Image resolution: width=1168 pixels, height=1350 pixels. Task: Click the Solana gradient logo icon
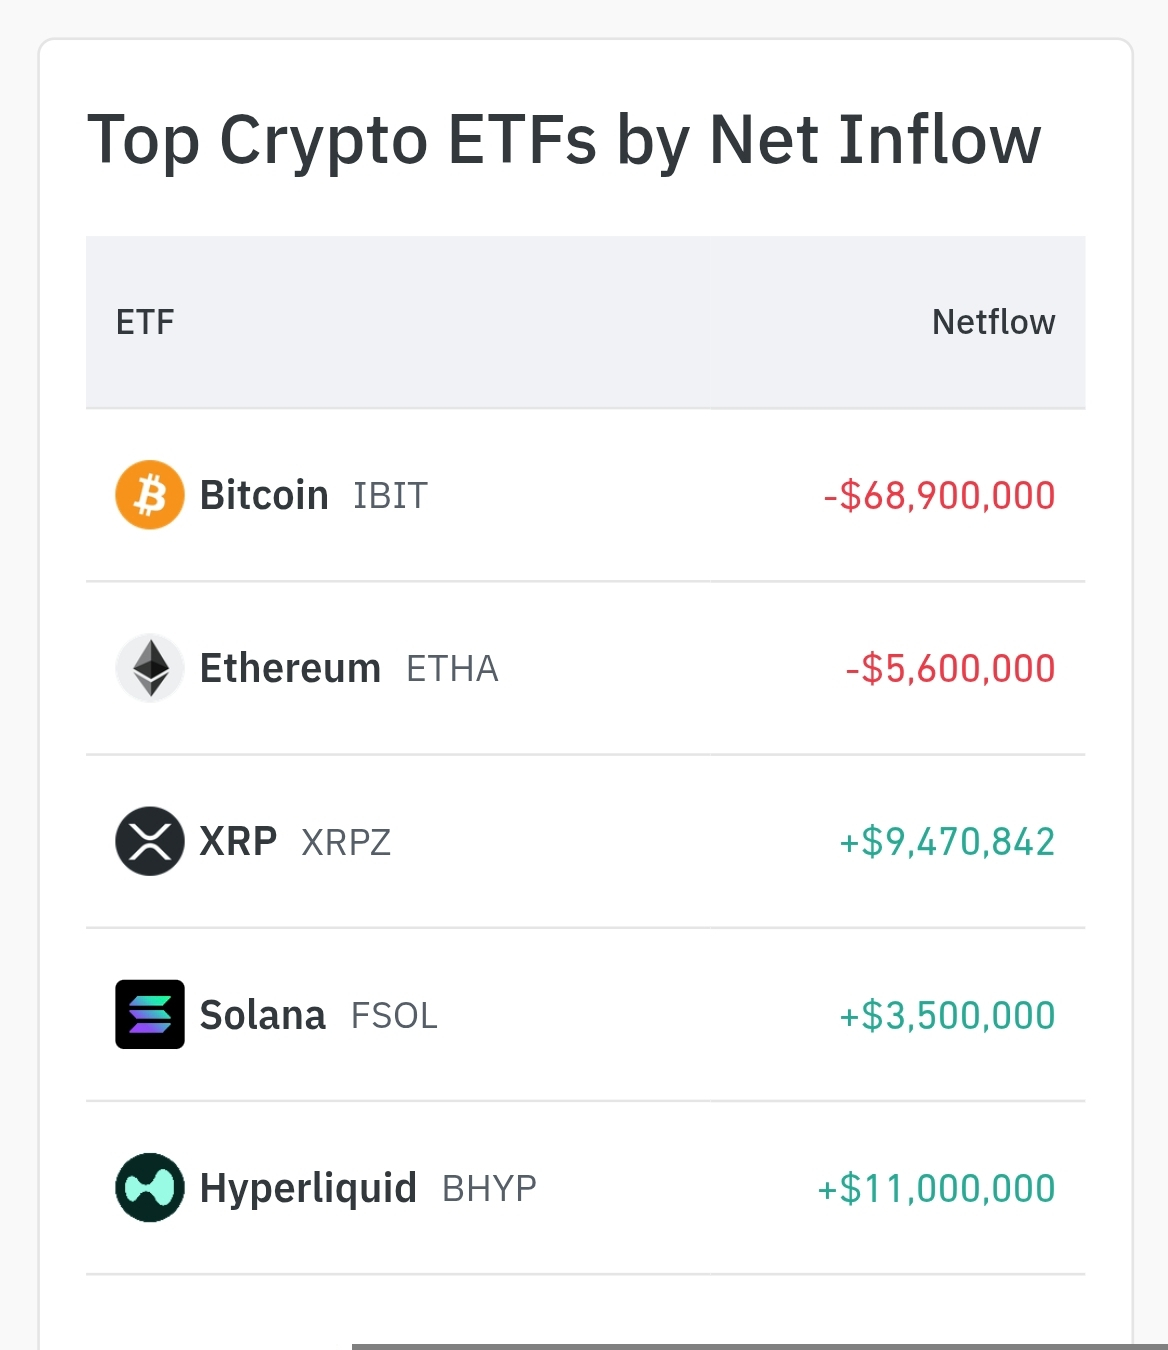150,1014
